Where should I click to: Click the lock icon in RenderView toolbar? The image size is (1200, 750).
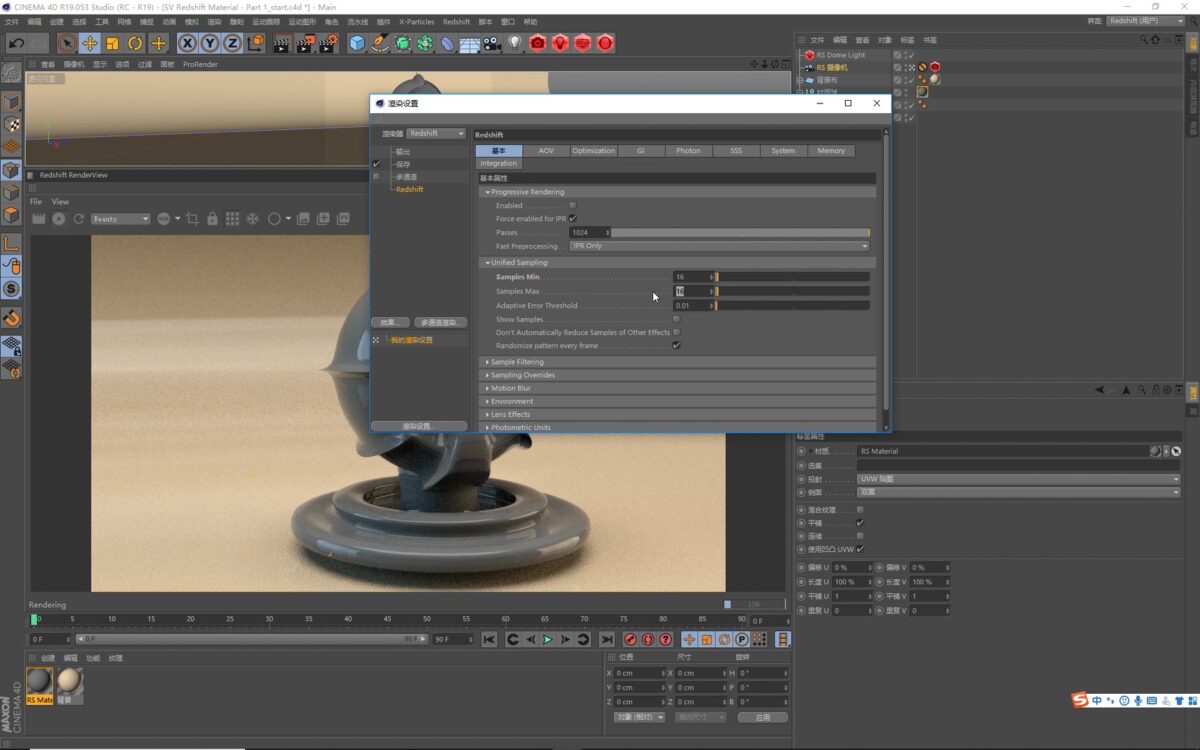tap(212, 218)
